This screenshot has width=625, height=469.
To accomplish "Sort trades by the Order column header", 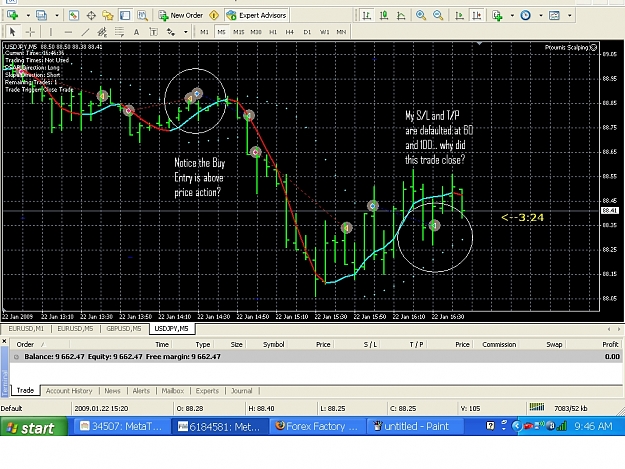I will tap(26, 345).
